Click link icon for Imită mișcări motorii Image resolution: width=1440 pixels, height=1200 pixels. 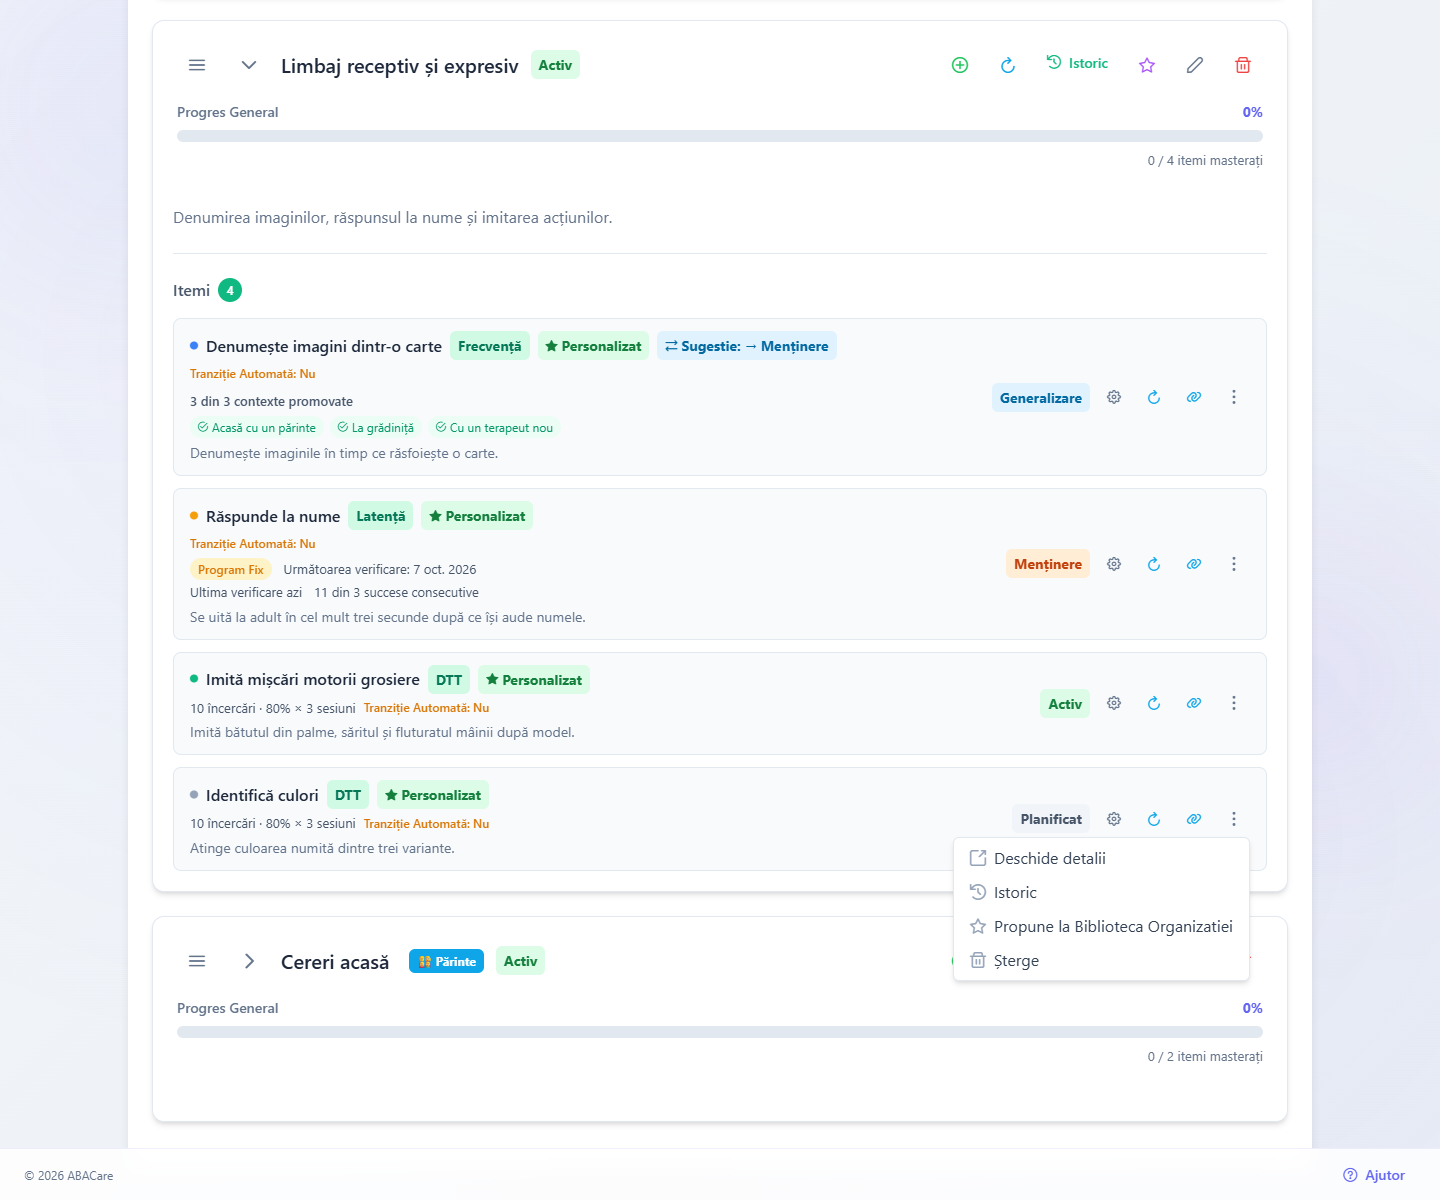point(1194,703)
